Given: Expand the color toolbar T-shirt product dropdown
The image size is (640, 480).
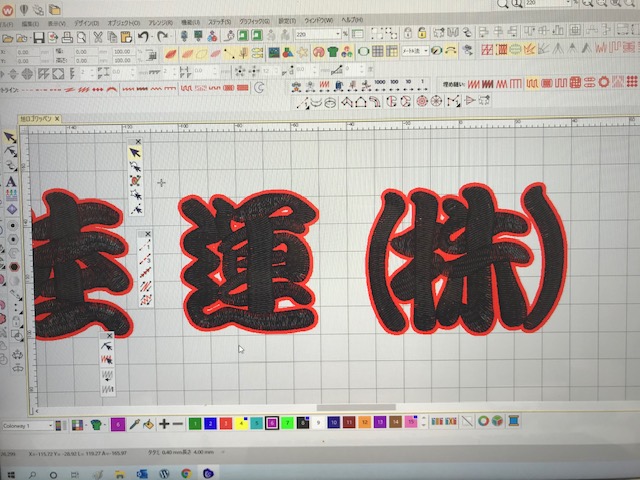Looking at the screenshot, I should pyautogui.click(x=104, y=425).
